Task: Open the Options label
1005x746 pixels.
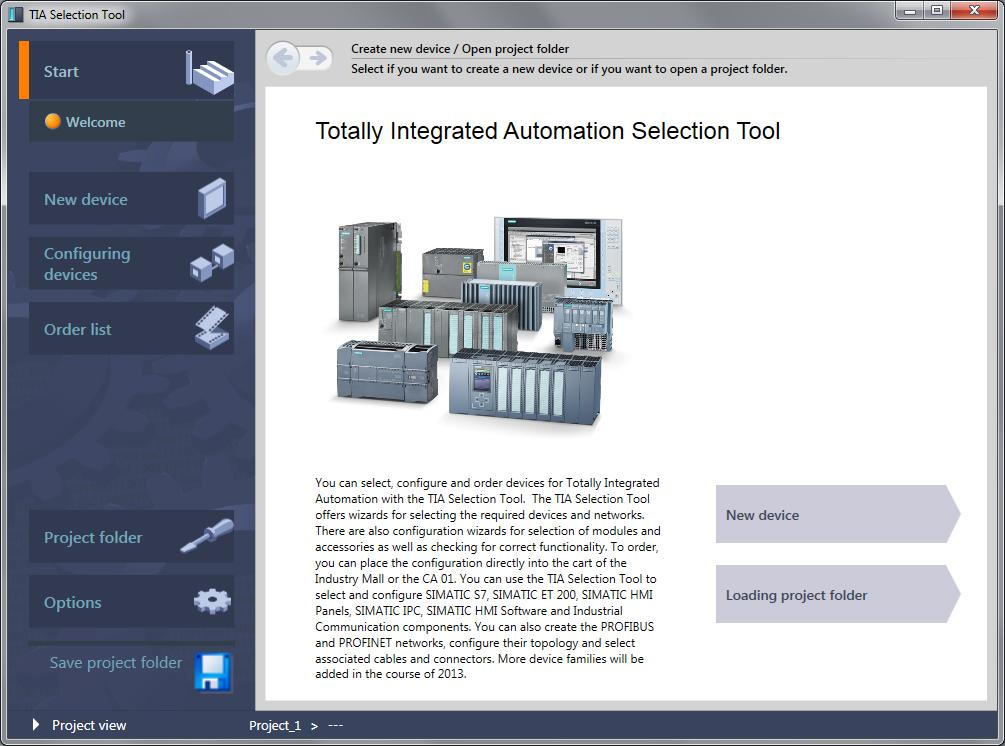Action: tap(72, 602)
